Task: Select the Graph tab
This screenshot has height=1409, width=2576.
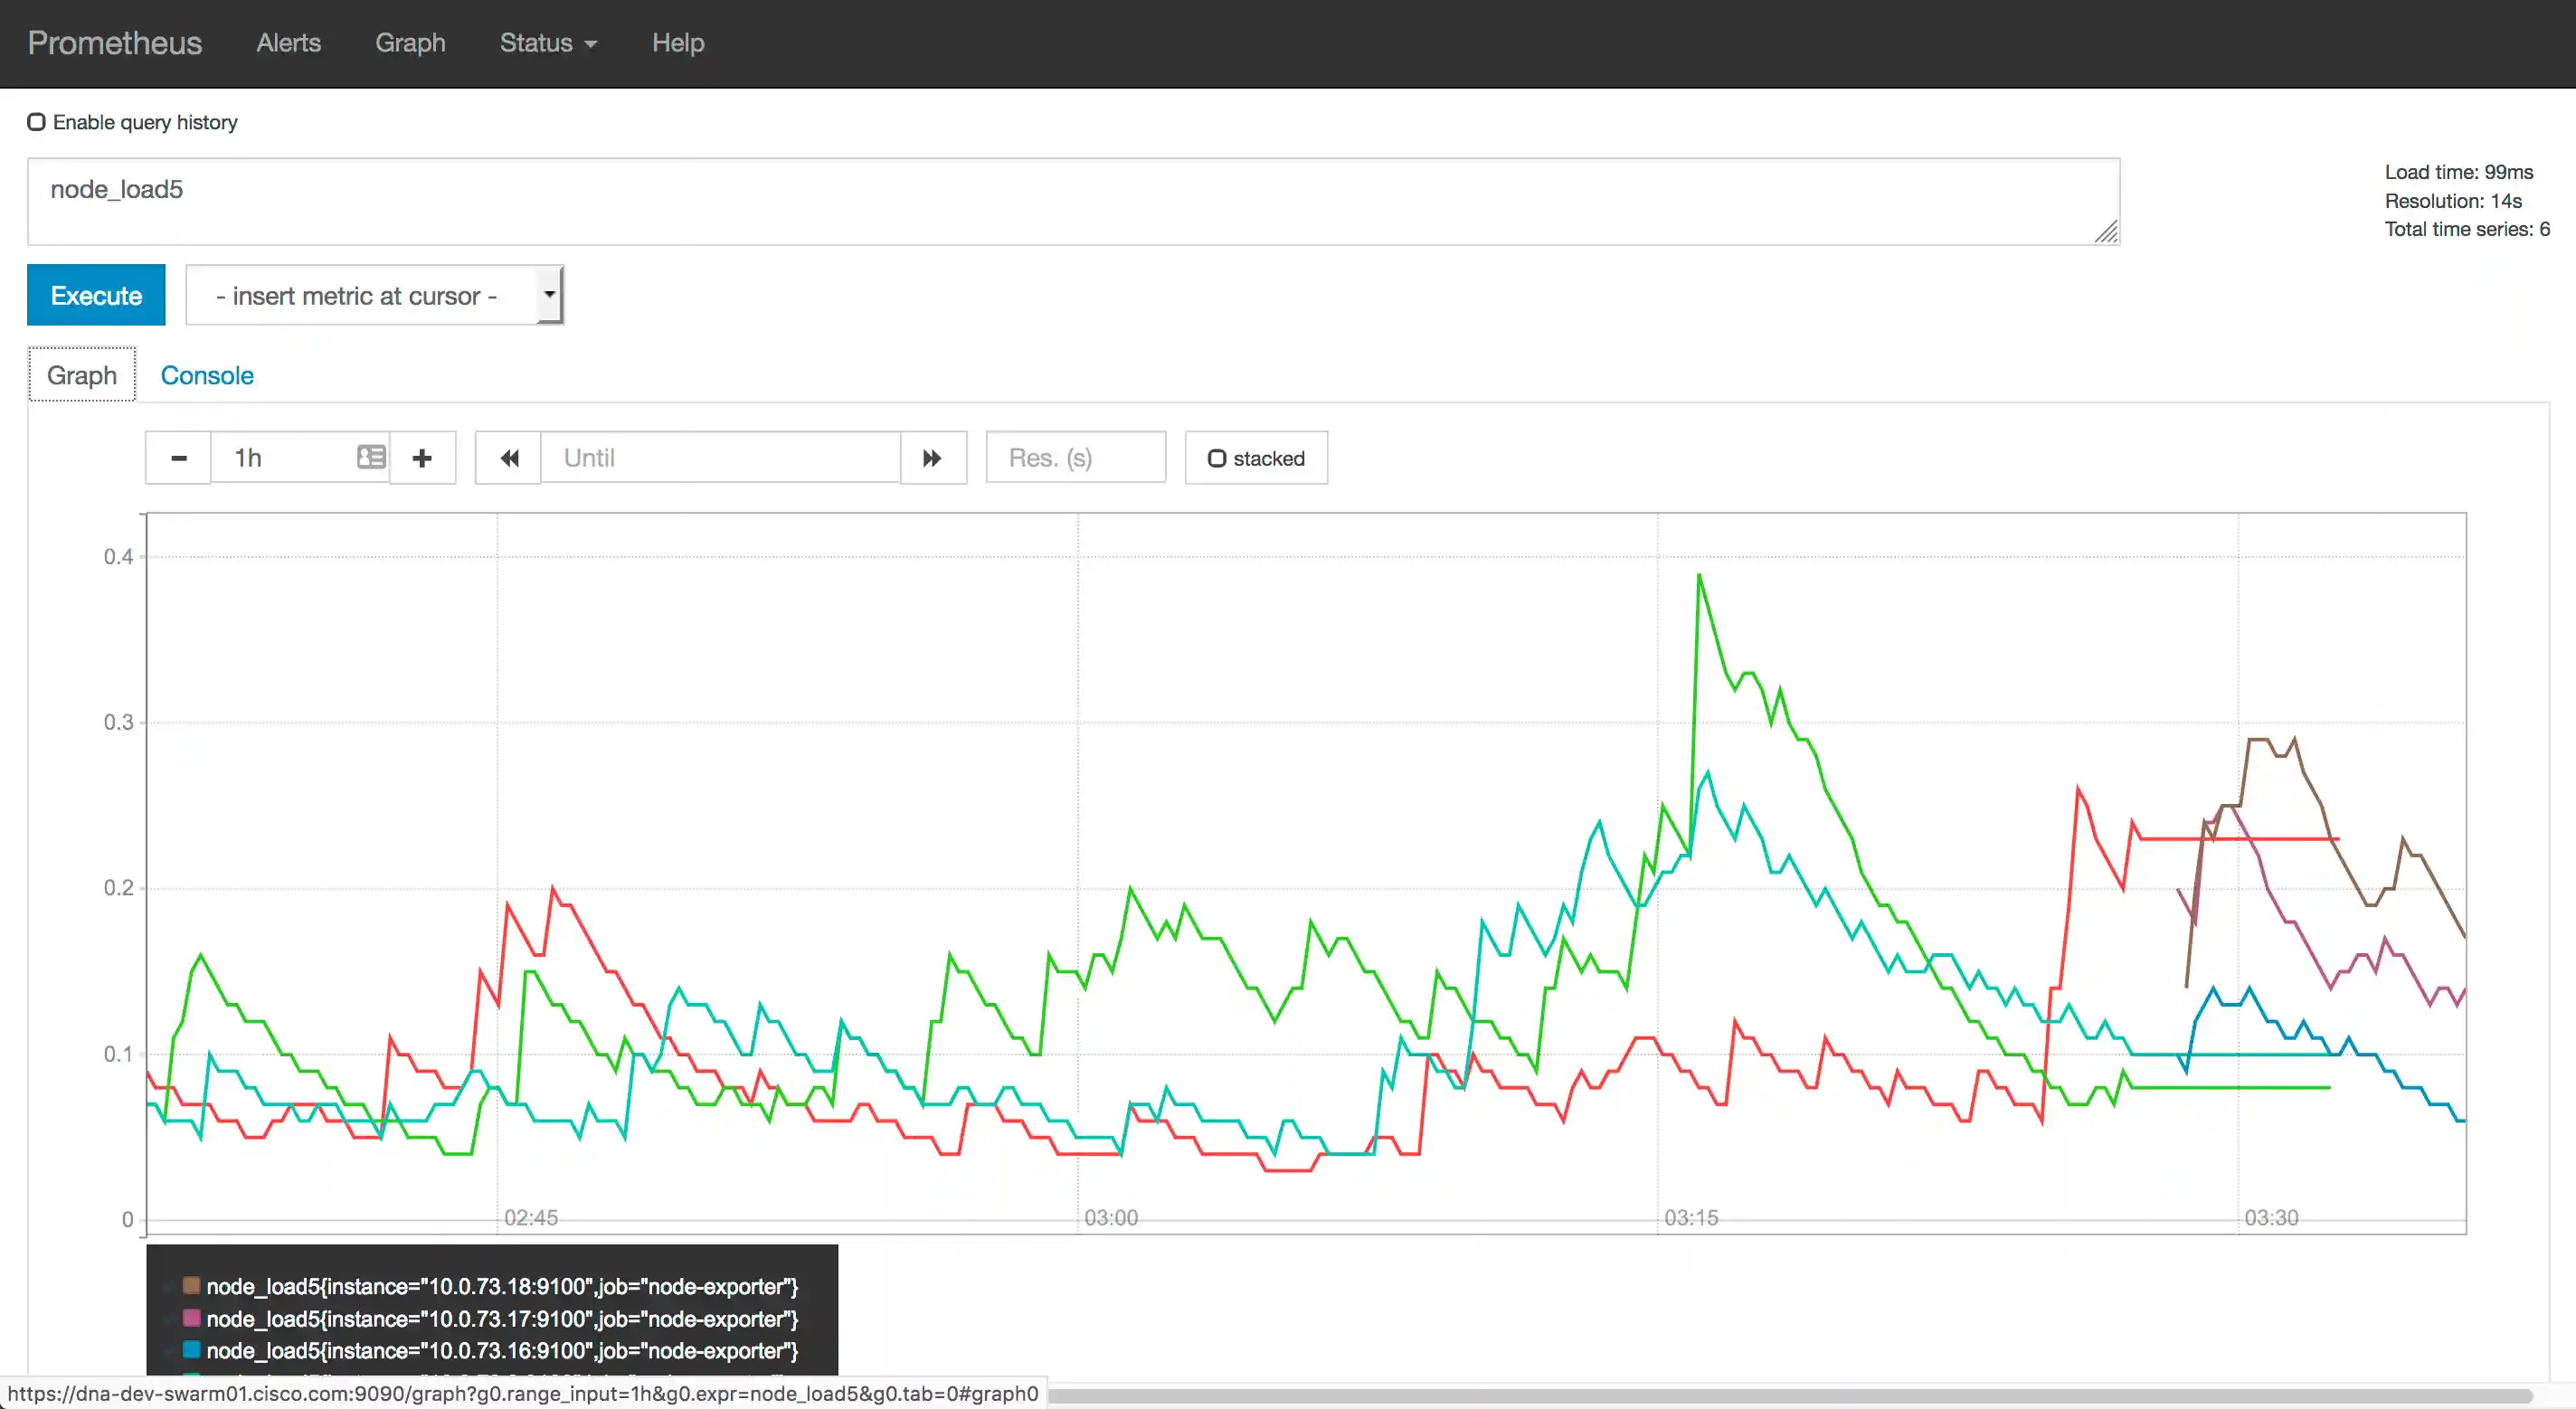Action: [x=82, y=375]
